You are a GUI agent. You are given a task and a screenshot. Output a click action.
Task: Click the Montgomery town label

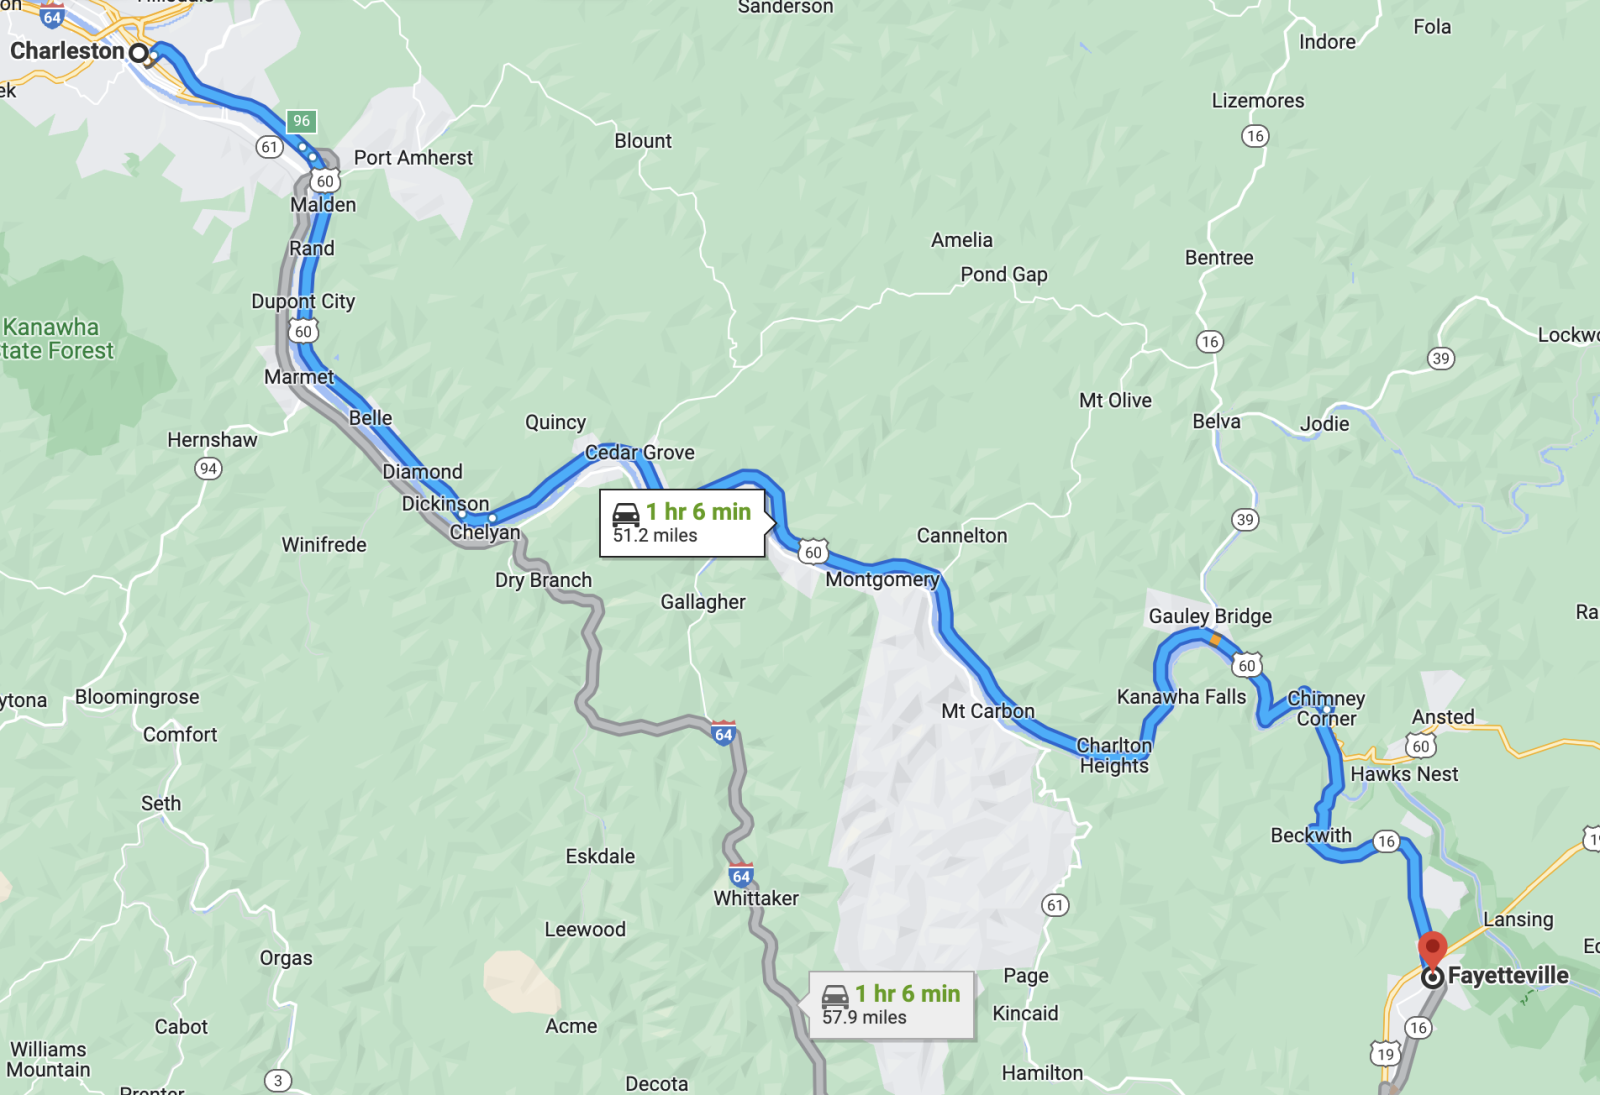tap(882, 579)
